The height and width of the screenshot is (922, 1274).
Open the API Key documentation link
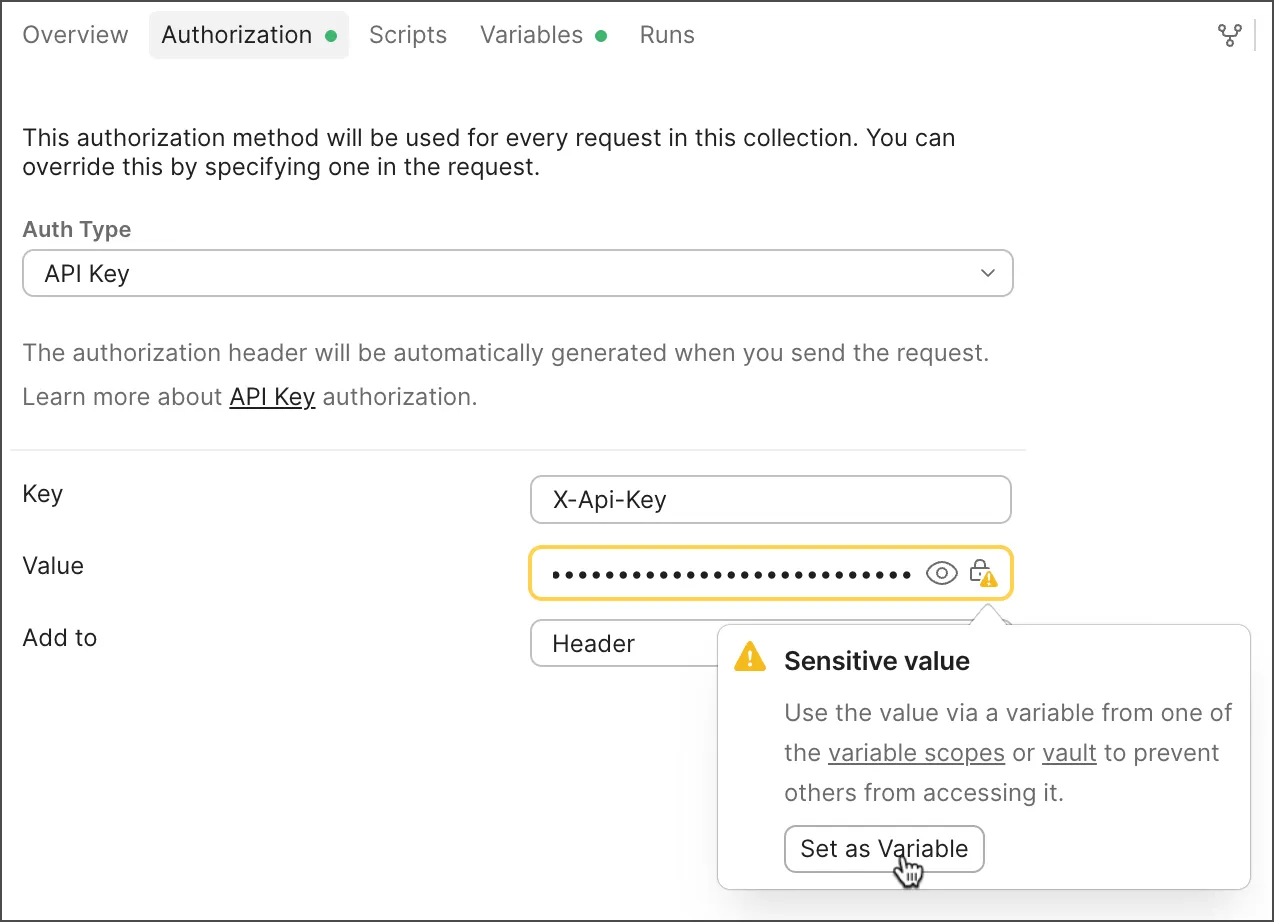click(272, 397)
